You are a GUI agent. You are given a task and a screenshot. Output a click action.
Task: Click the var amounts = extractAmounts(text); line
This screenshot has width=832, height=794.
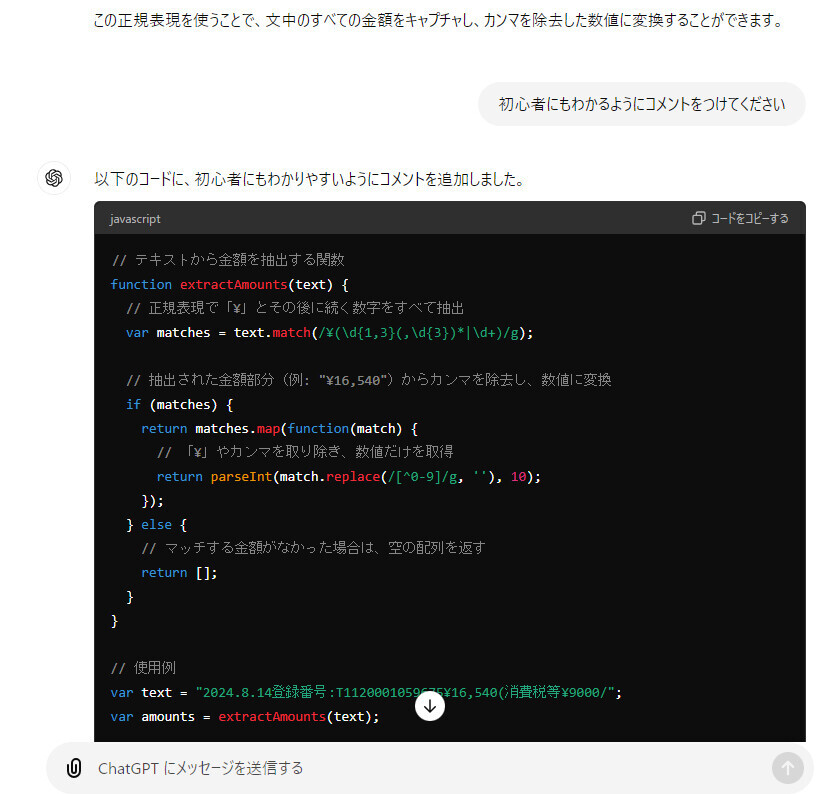245,717
